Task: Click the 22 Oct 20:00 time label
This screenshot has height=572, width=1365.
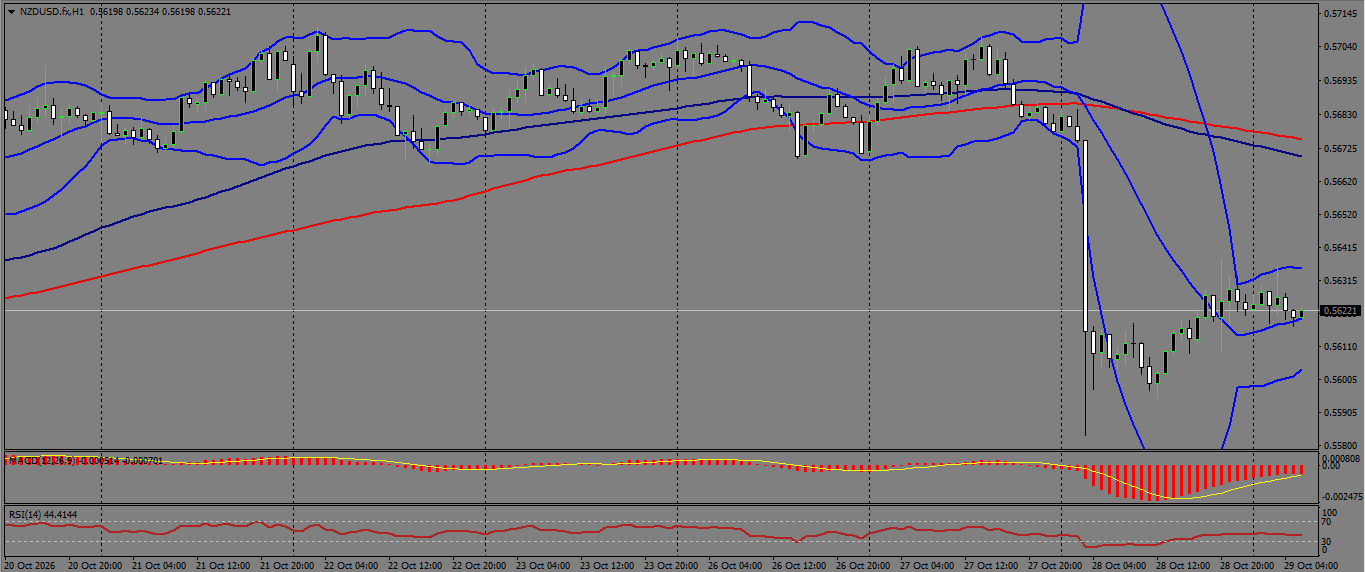Action: pos(479,565)
